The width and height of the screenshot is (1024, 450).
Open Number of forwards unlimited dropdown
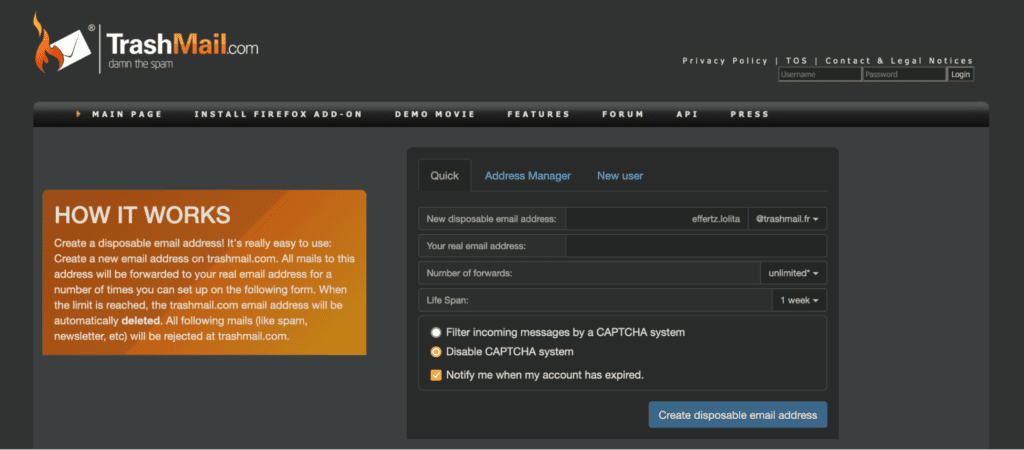coord(793,274)
